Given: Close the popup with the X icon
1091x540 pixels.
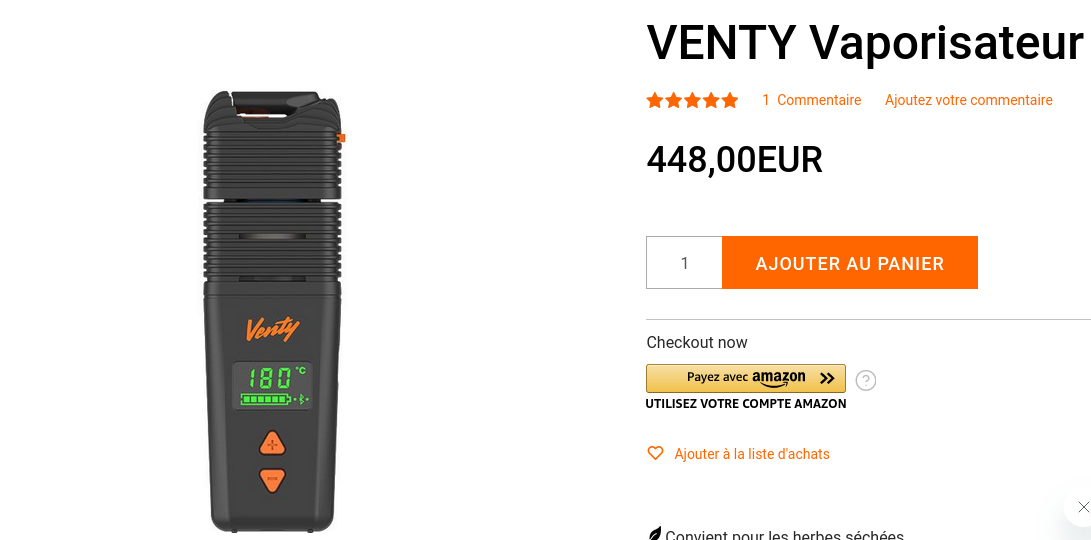Looking at the screenshot, I should tap(1083, 507).
